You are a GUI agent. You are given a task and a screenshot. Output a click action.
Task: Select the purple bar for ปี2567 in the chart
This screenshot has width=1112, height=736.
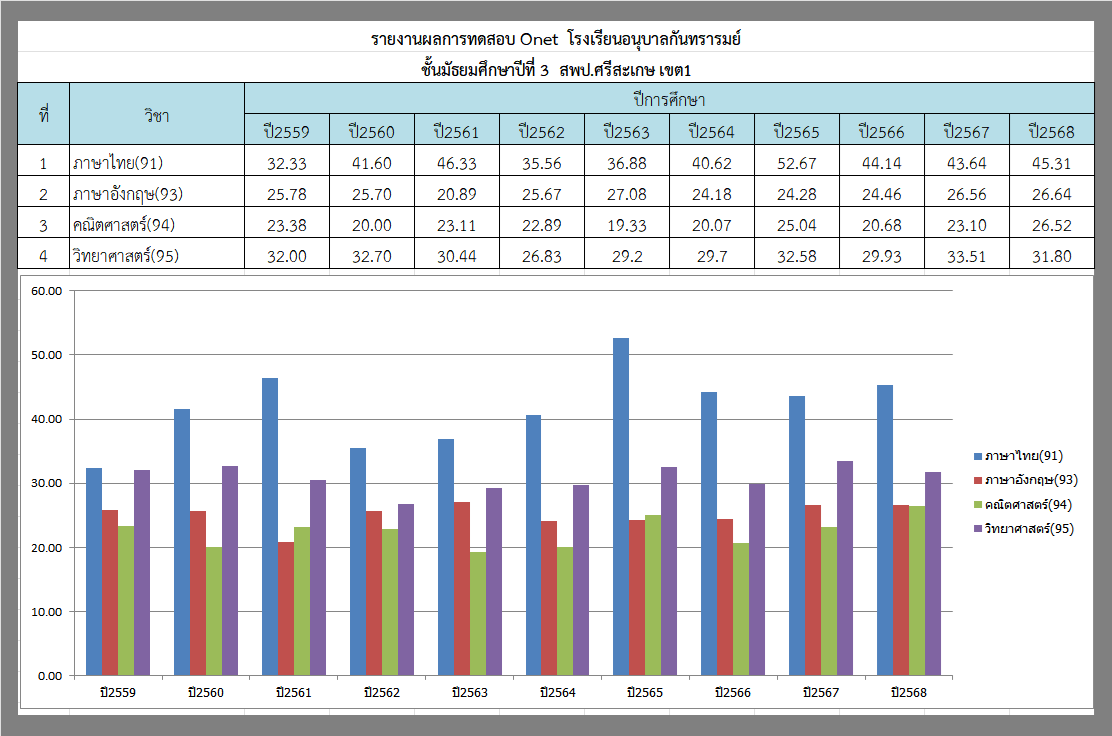845,568
